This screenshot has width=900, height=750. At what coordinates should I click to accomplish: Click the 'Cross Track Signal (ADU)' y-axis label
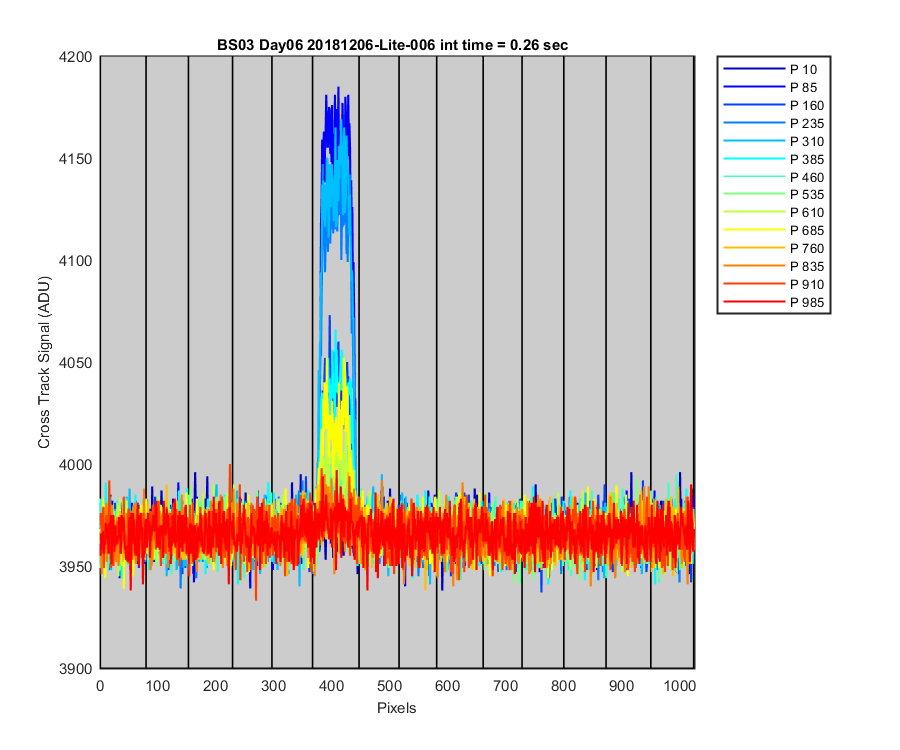pyautogui.click(x=44, y=363)
